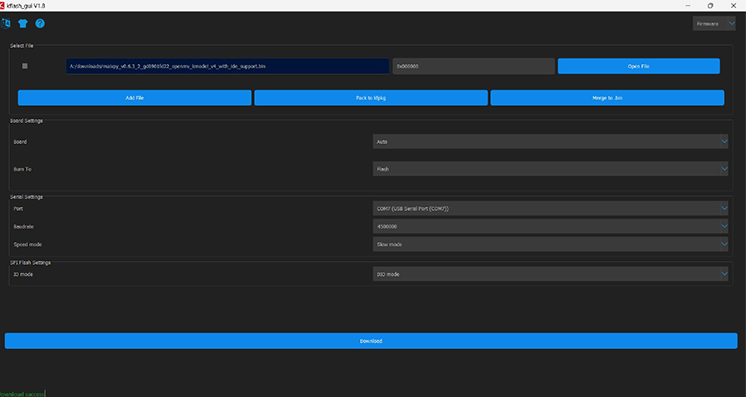Click the IO mode label text

[23, 275]
